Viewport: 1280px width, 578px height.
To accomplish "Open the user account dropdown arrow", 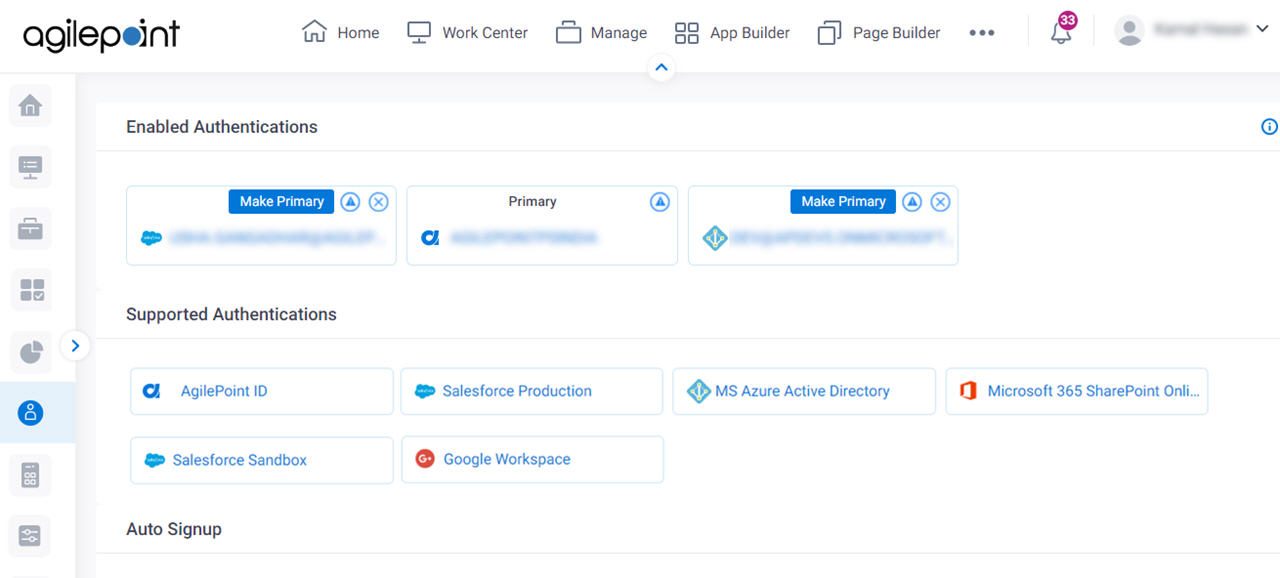I will [x=1261, y=30].
